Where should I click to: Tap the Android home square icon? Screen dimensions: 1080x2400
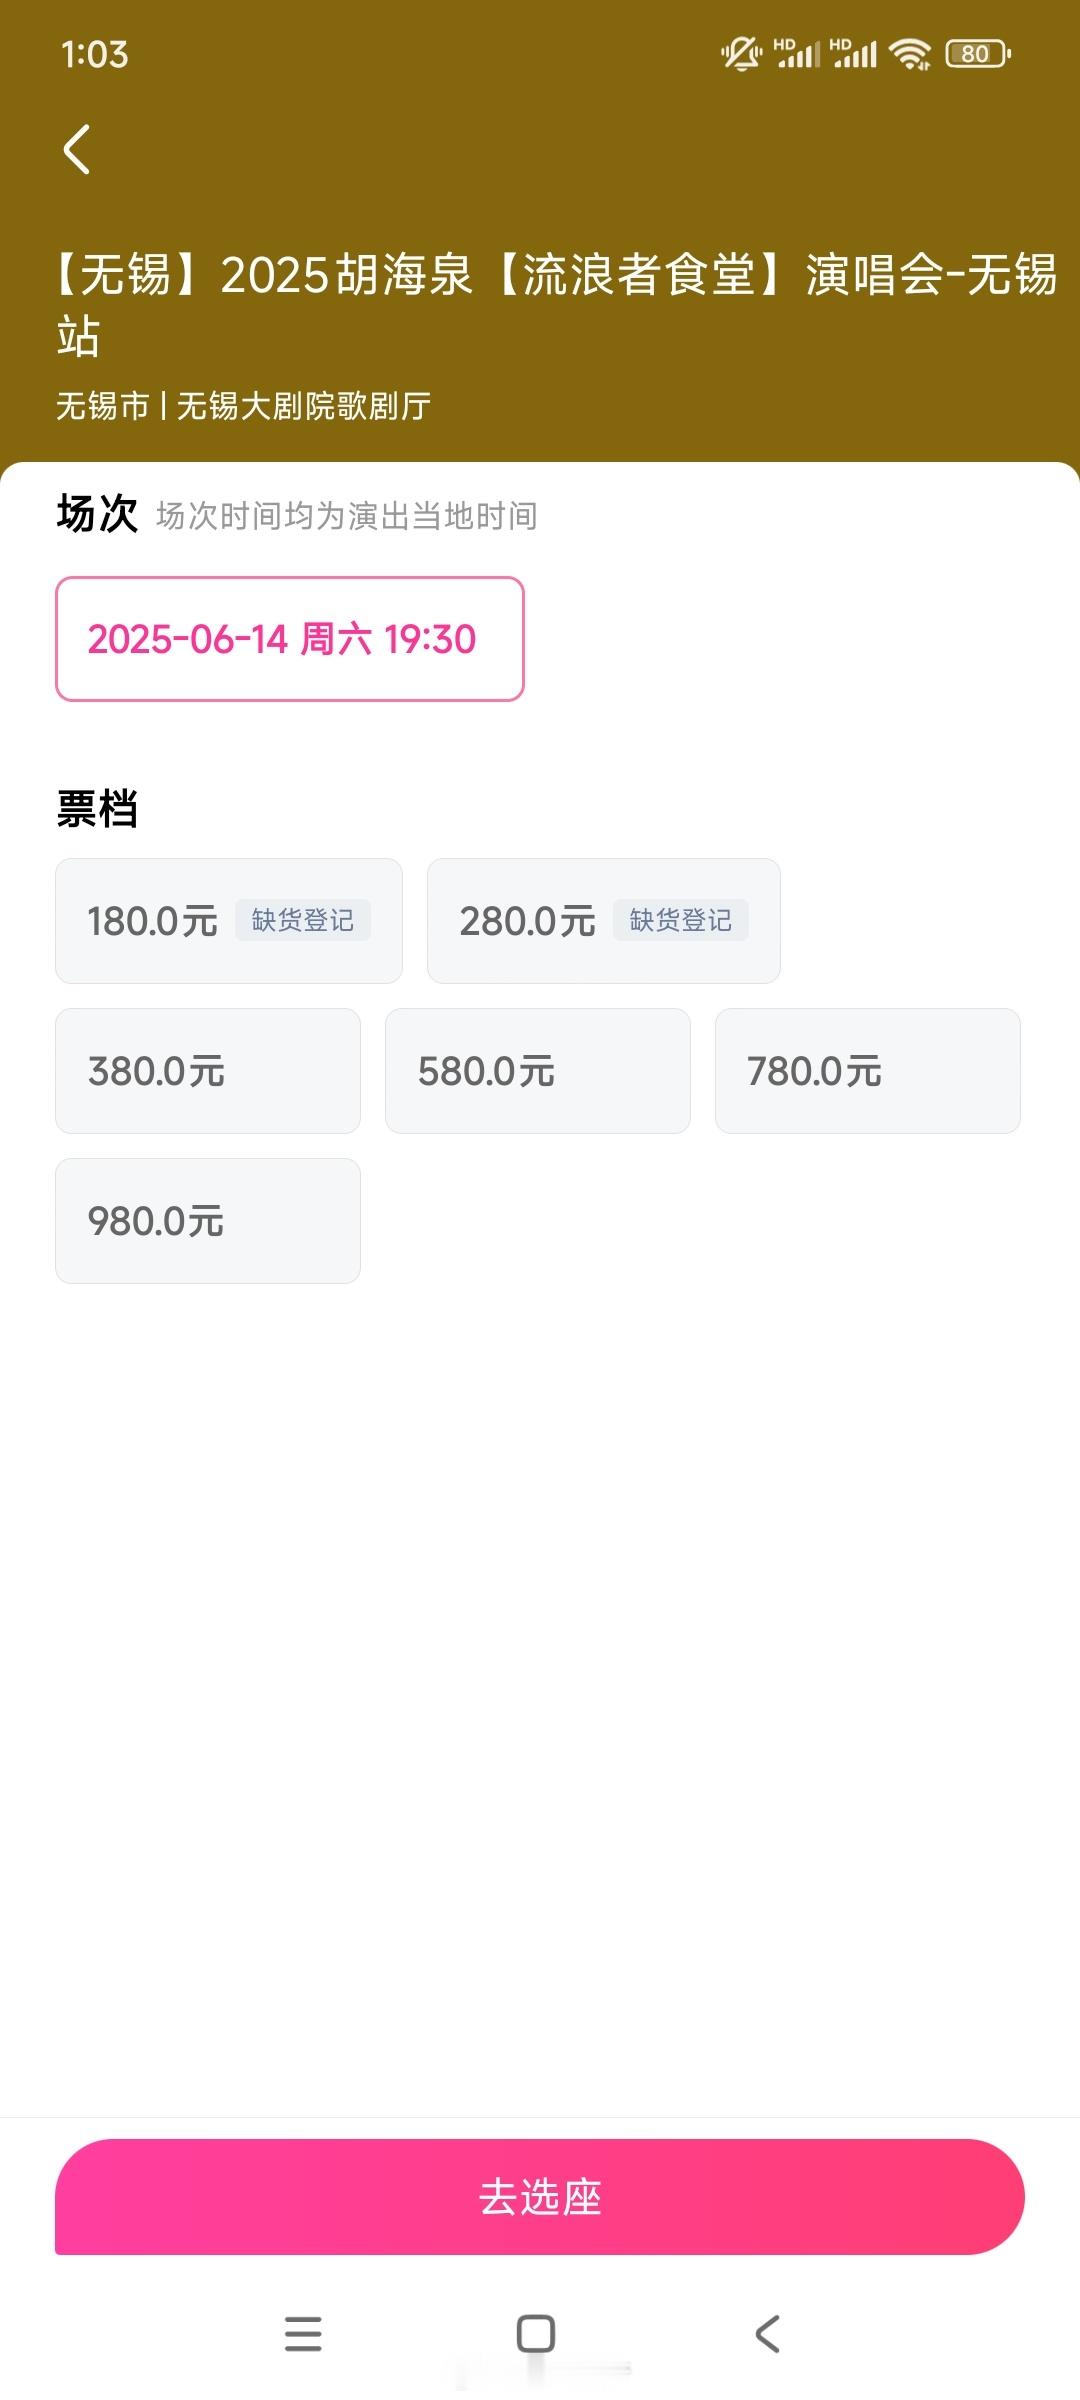(x=536, y=2334)
